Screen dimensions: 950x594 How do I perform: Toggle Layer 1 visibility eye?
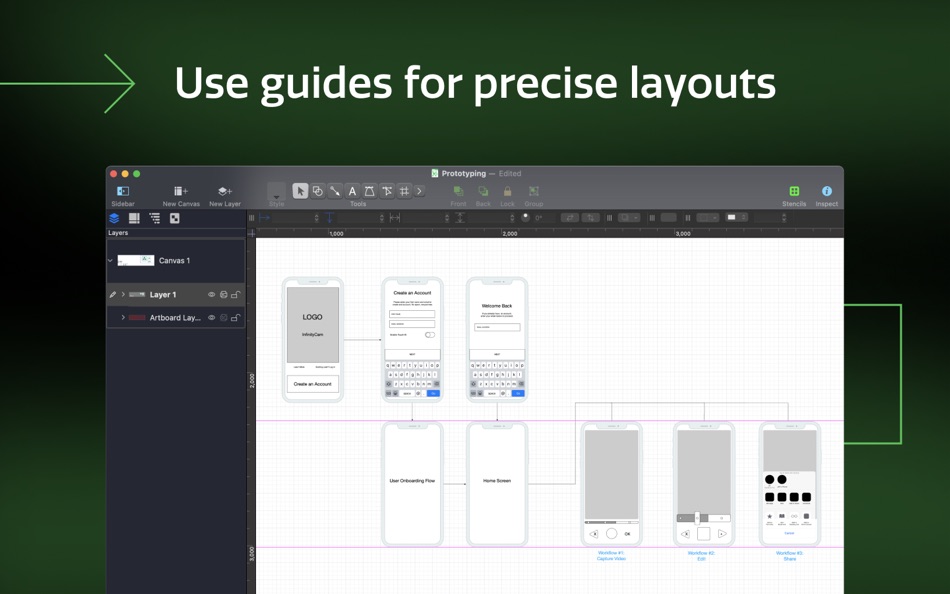(x=211, y=295)
